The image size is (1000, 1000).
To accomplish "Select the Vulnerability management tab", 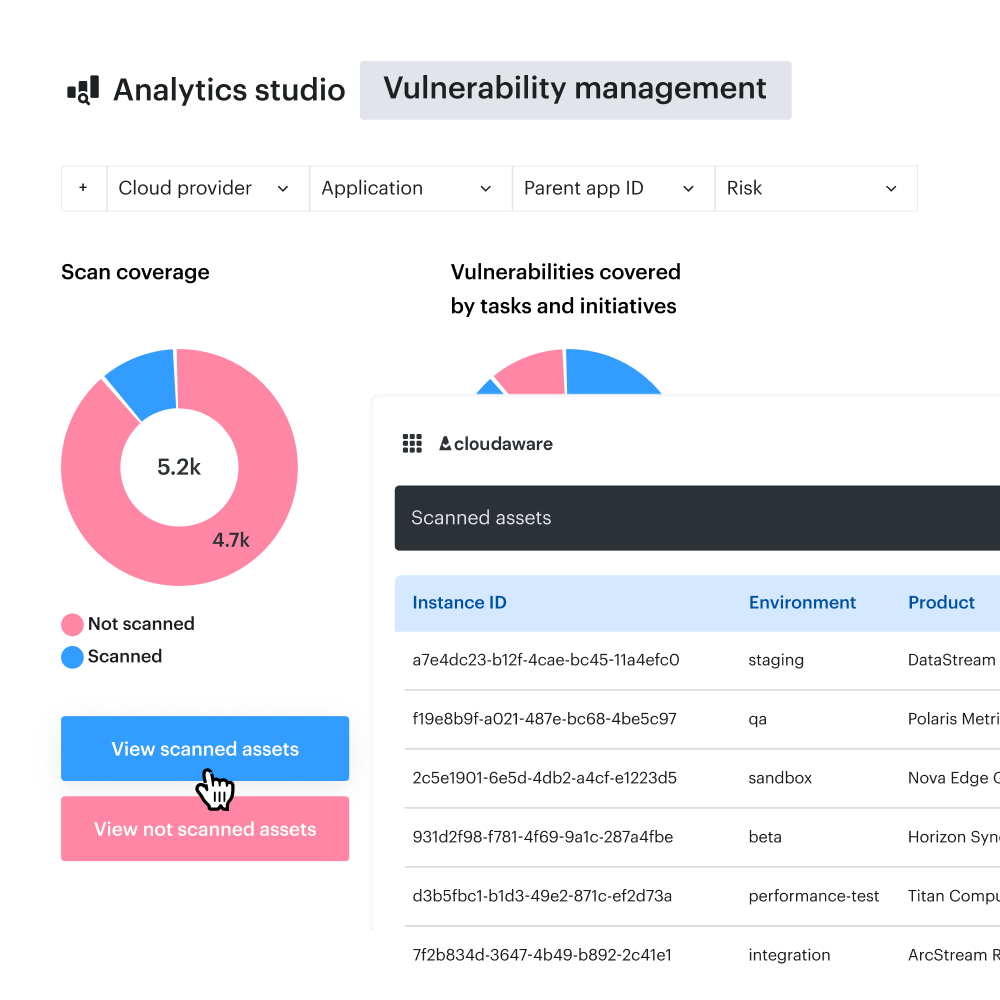I will click(575, 90).
